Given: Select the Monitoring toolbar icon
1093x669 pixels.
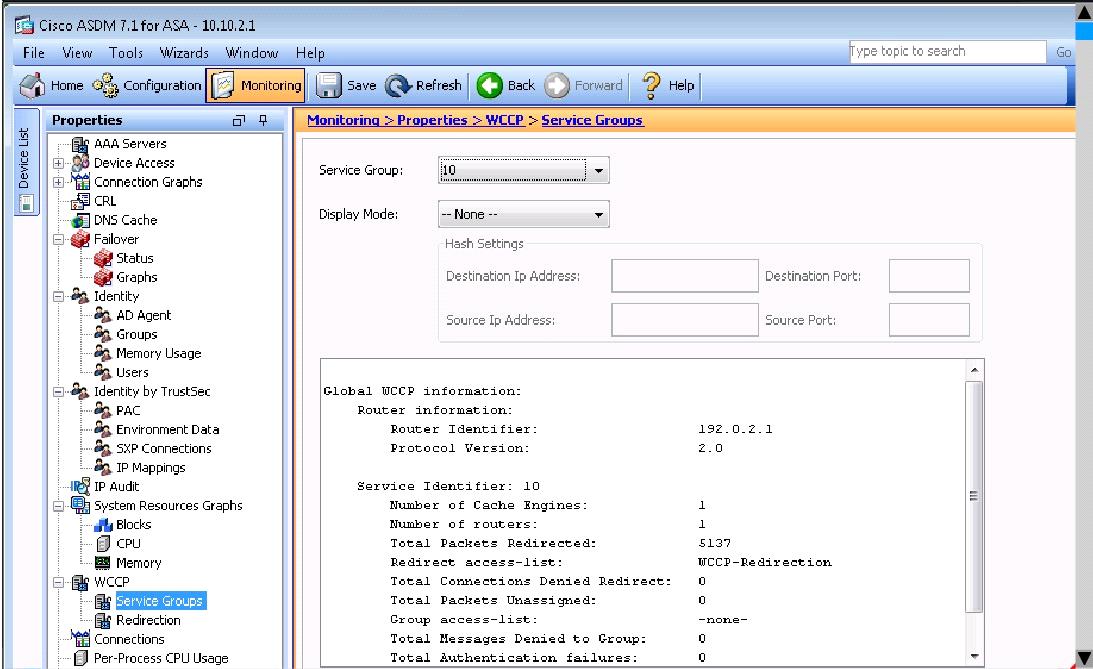Looking at the screenshot, I should (223, 85).
